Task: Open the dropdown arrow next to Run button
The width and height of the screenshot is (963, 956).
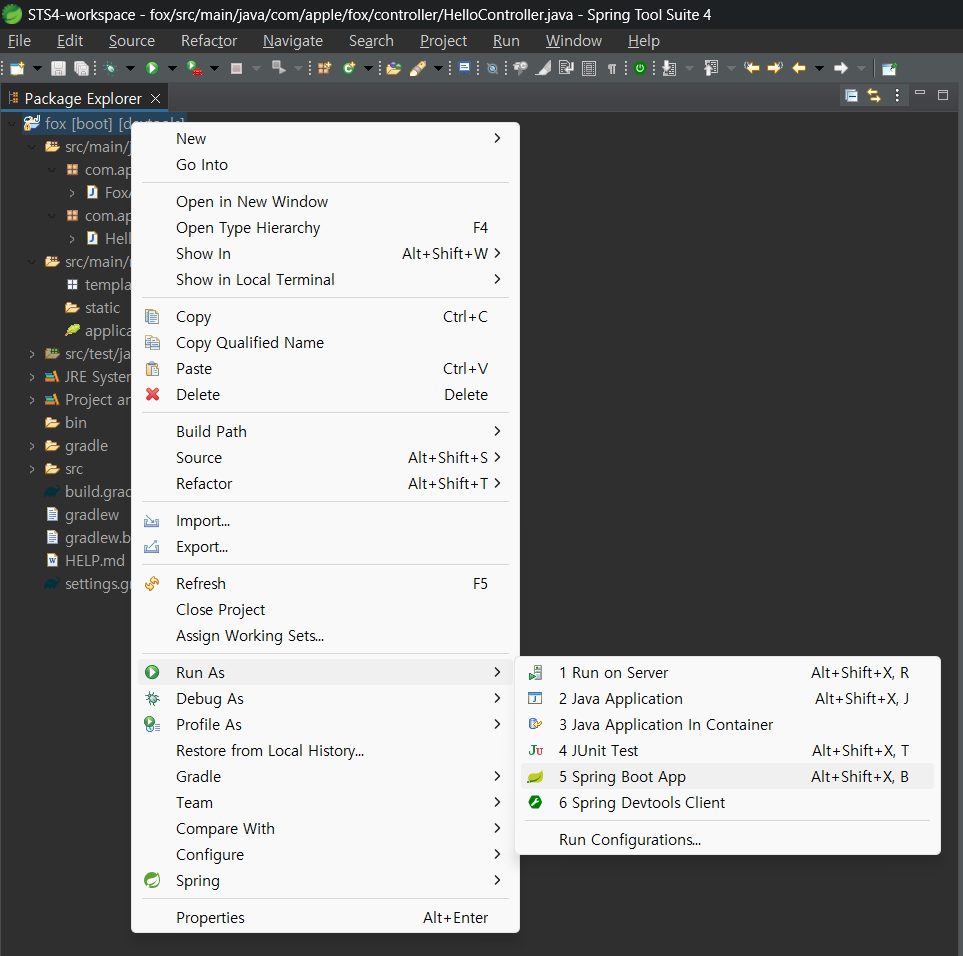Action: [x=173, y=68]
